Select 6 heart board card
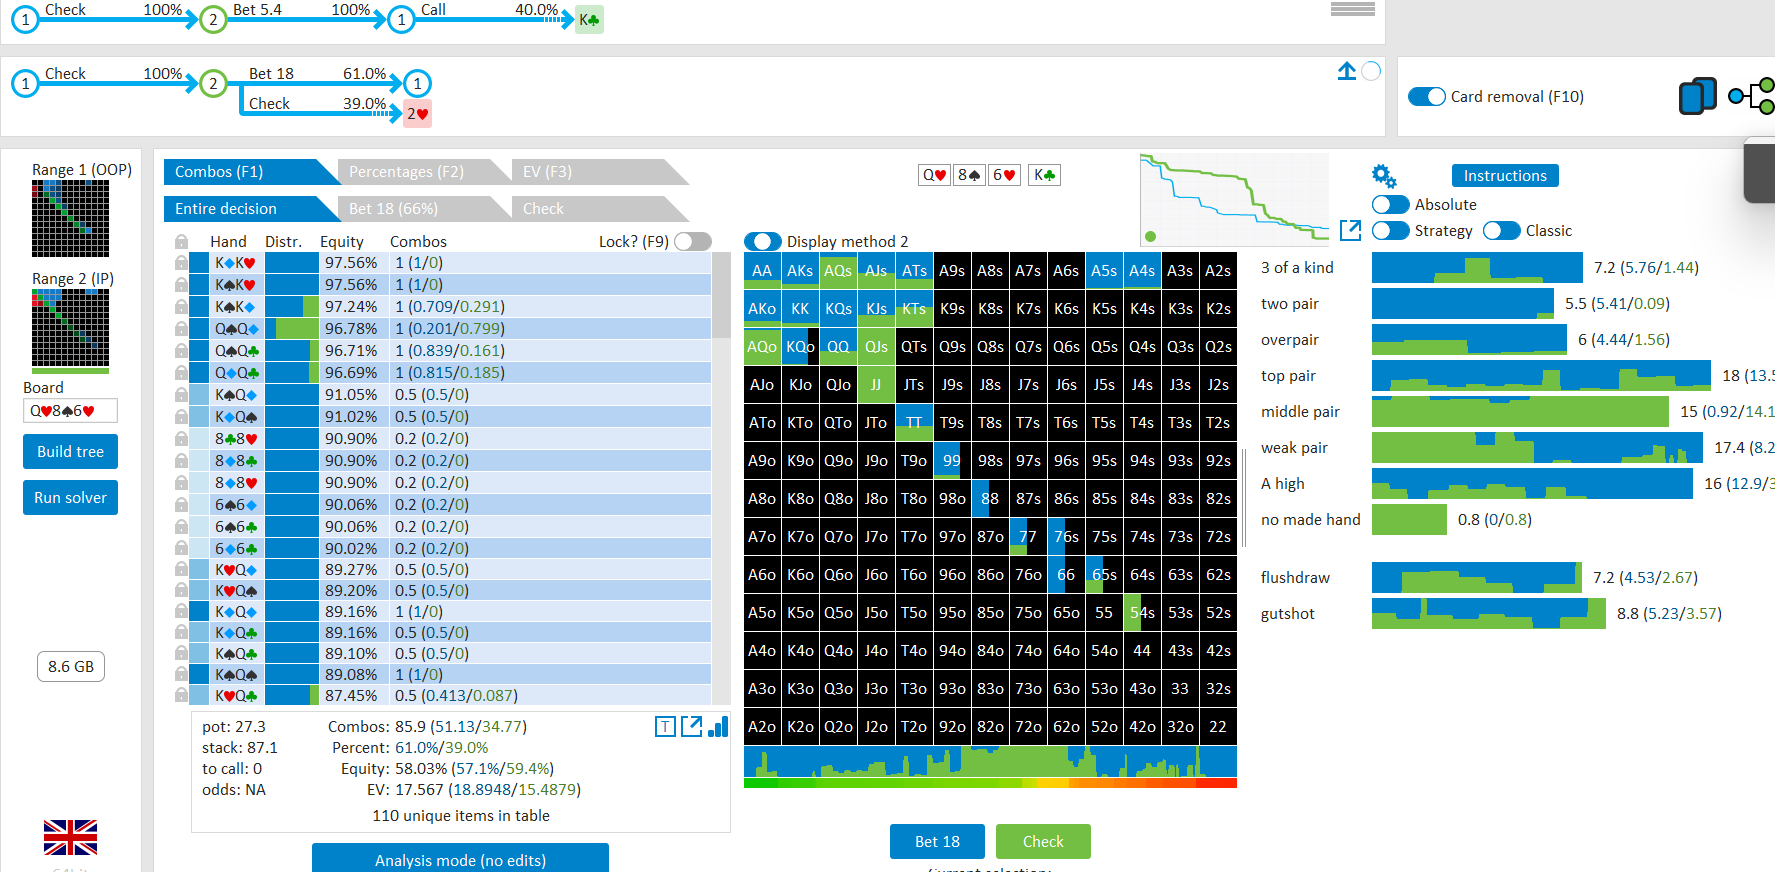Image resolution: width=1775 pixels, height=872 pixels. pyautogui.click(x=1004, y=175)
